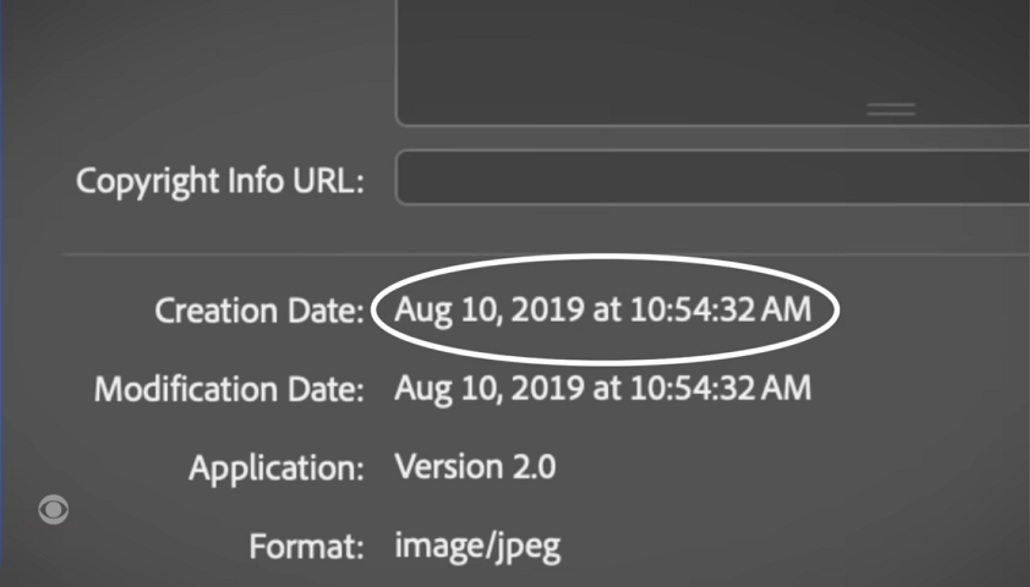
Task: Click the 10:54:32 AM time in Modification Date
Action: [720, 388]
